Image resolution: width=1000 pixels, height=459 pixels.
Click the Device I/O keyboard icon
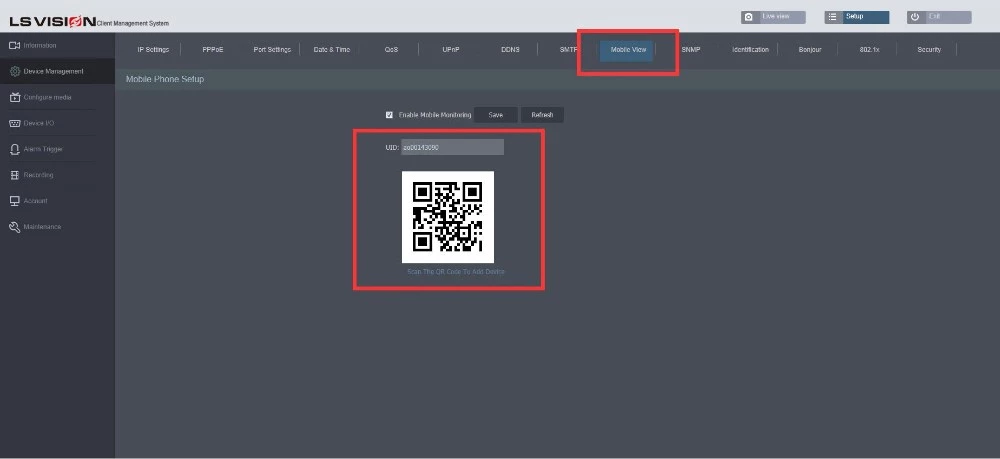(15, 123)
